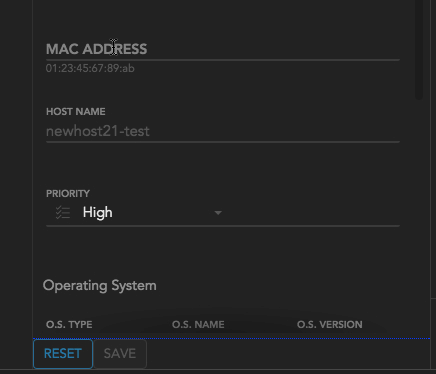Viewport: 436px width, 374px height.
Task: Click the SAVE button
Action: click(120, 354)
